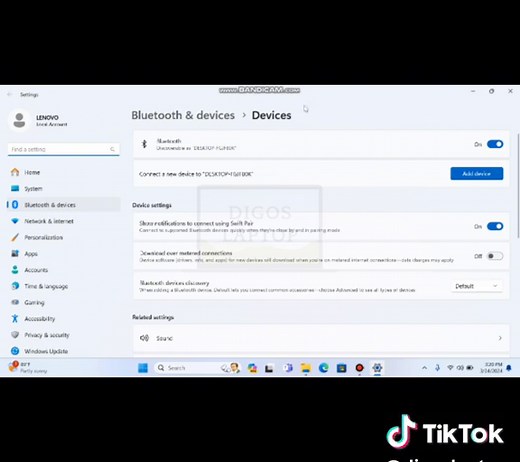Click the Bluetooth & devices breadcrumb link
Image resolution: width=520 pixels, height=462 pixels.
coord(183,115)
